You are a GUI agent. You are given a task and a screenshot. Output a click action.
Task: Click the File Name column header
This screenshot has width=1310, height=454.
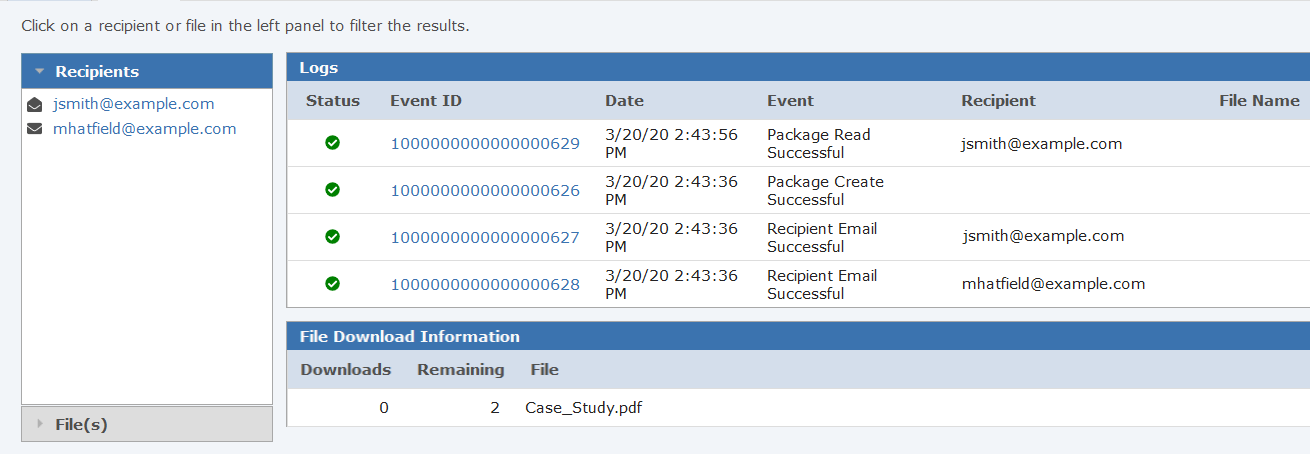[1259, 101]
